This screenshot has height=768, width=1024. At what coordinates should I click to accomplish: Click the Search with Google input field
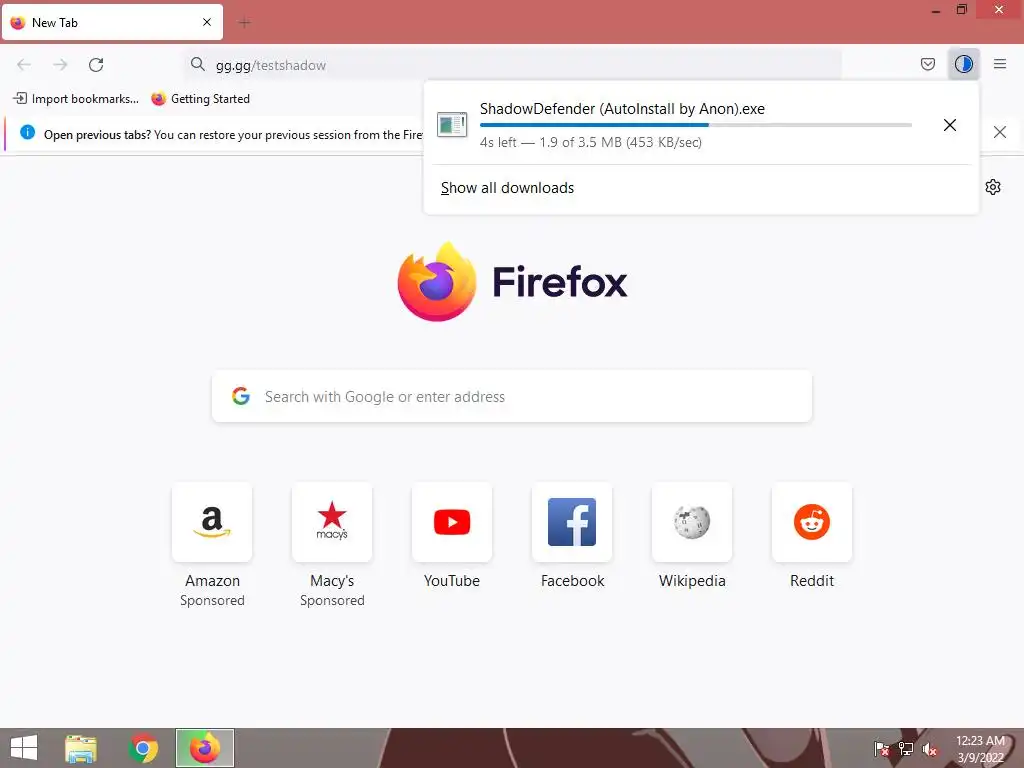[512, 396]
